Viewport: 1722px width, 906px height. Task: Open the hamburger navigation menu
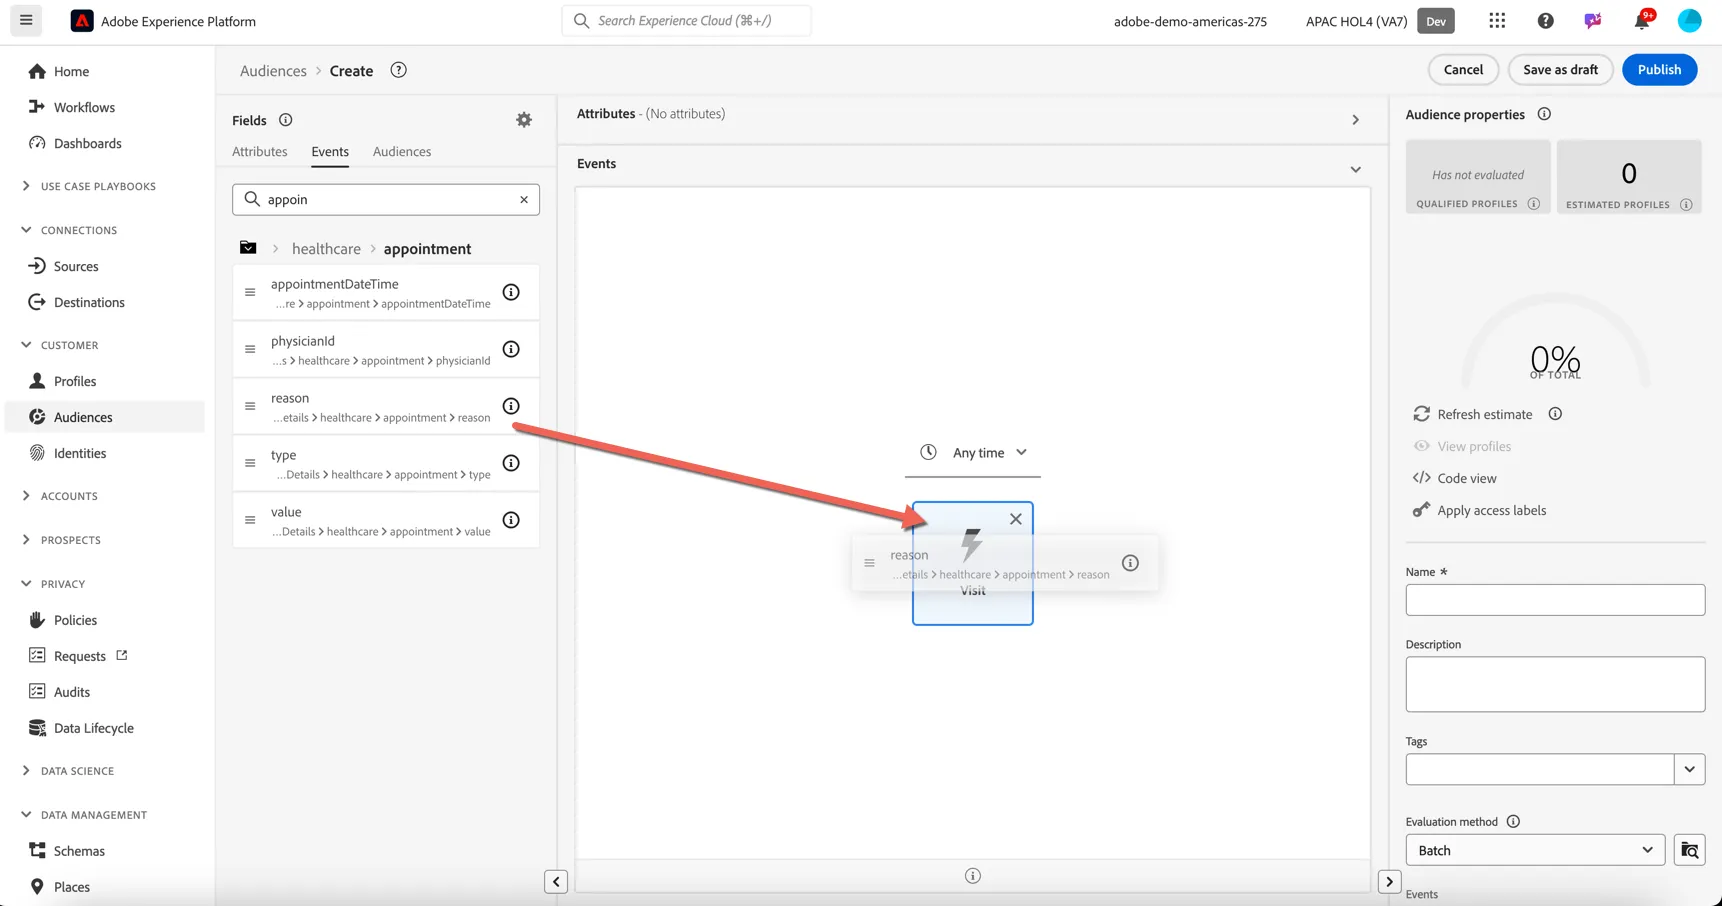[26, 20]
